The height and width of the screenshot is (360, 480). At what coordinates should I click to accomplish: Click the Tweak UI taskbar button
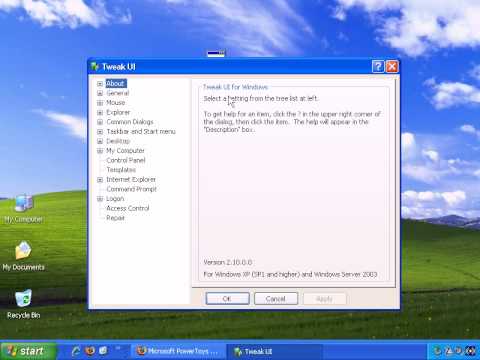point(274,351)
